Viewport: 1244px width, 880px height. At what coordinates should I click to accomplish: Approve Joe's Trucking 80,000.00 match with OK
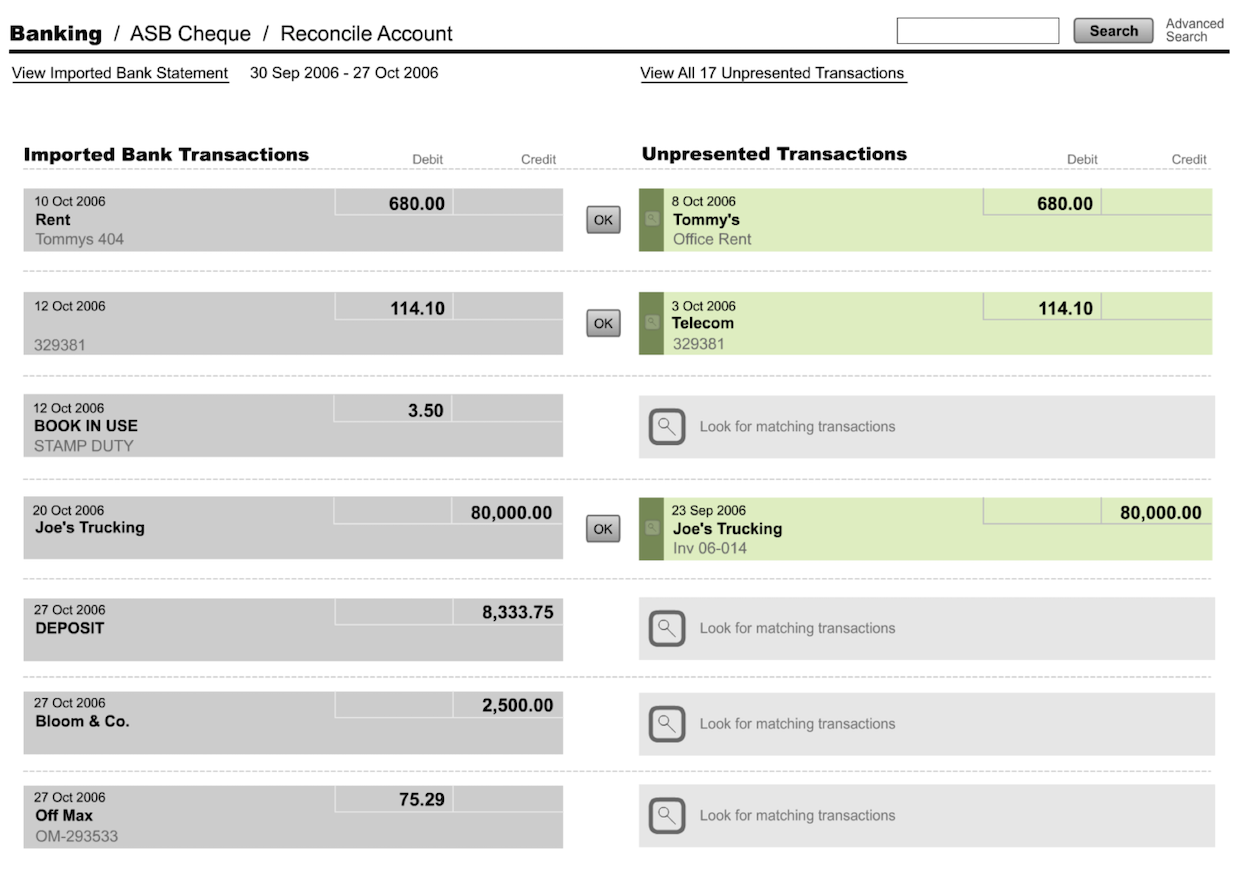(x=603, y=529)
